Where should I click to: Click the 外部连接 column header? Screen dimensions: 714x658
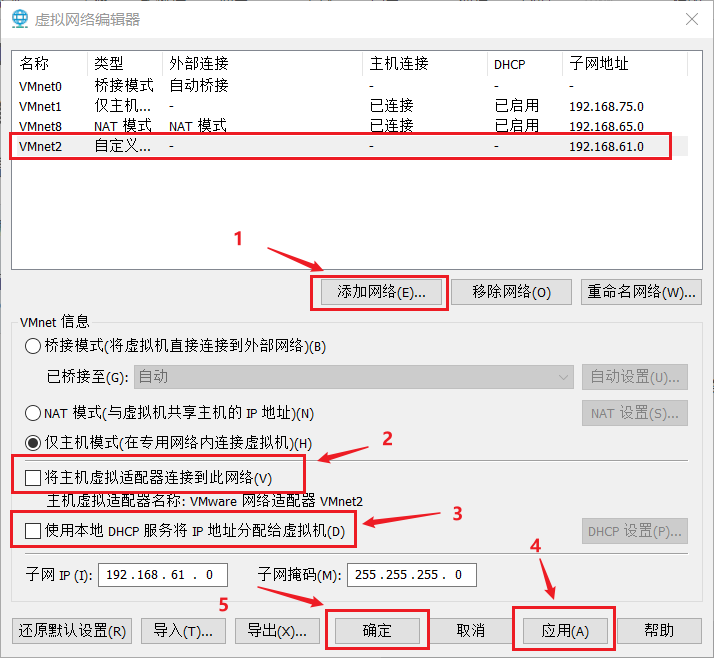coord(263,64)
